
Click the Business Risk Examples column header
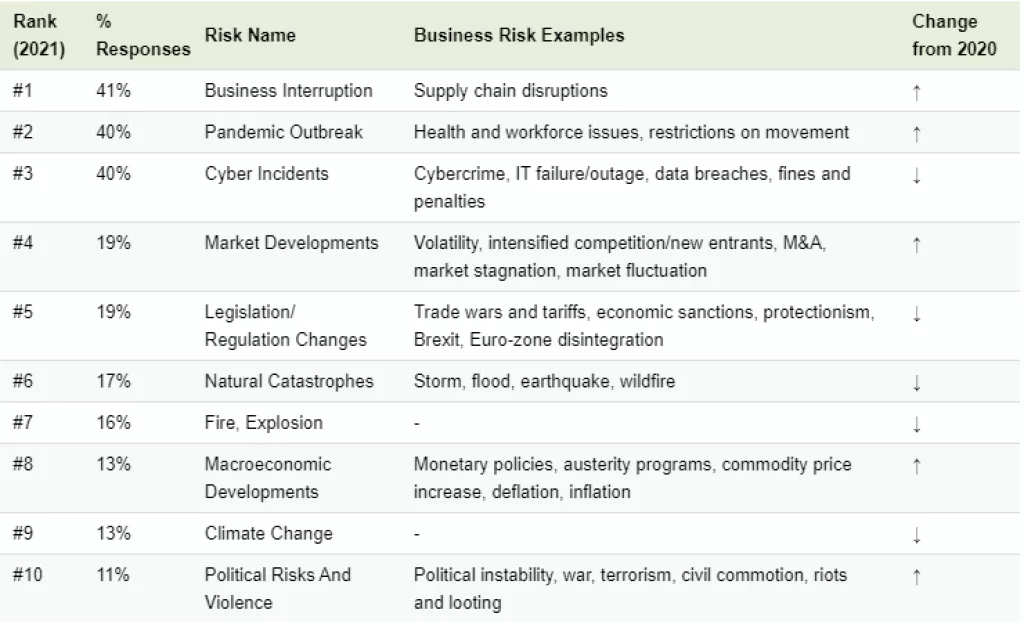click(519, 35)
